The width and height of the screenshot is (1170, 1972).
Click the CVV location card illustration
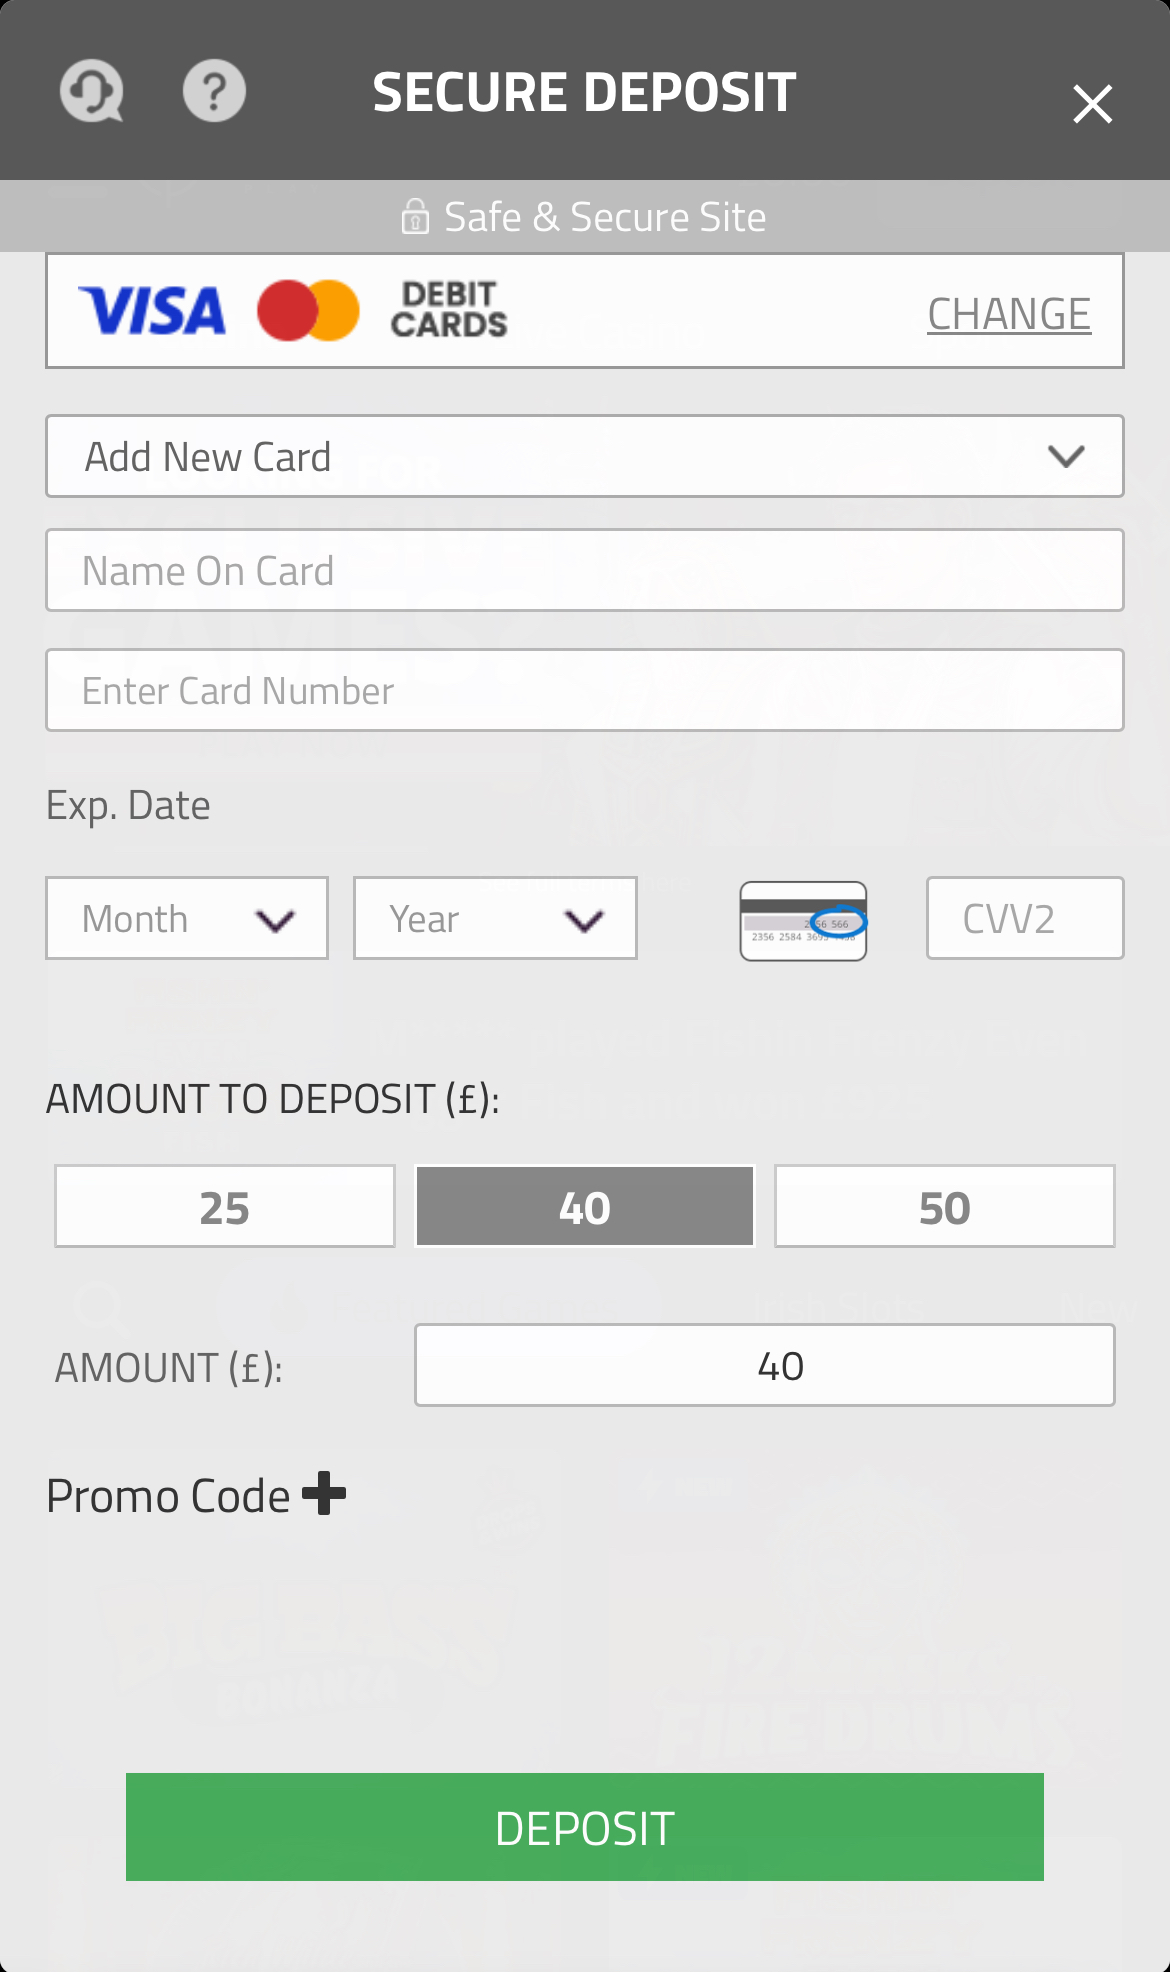coord(802,920)
